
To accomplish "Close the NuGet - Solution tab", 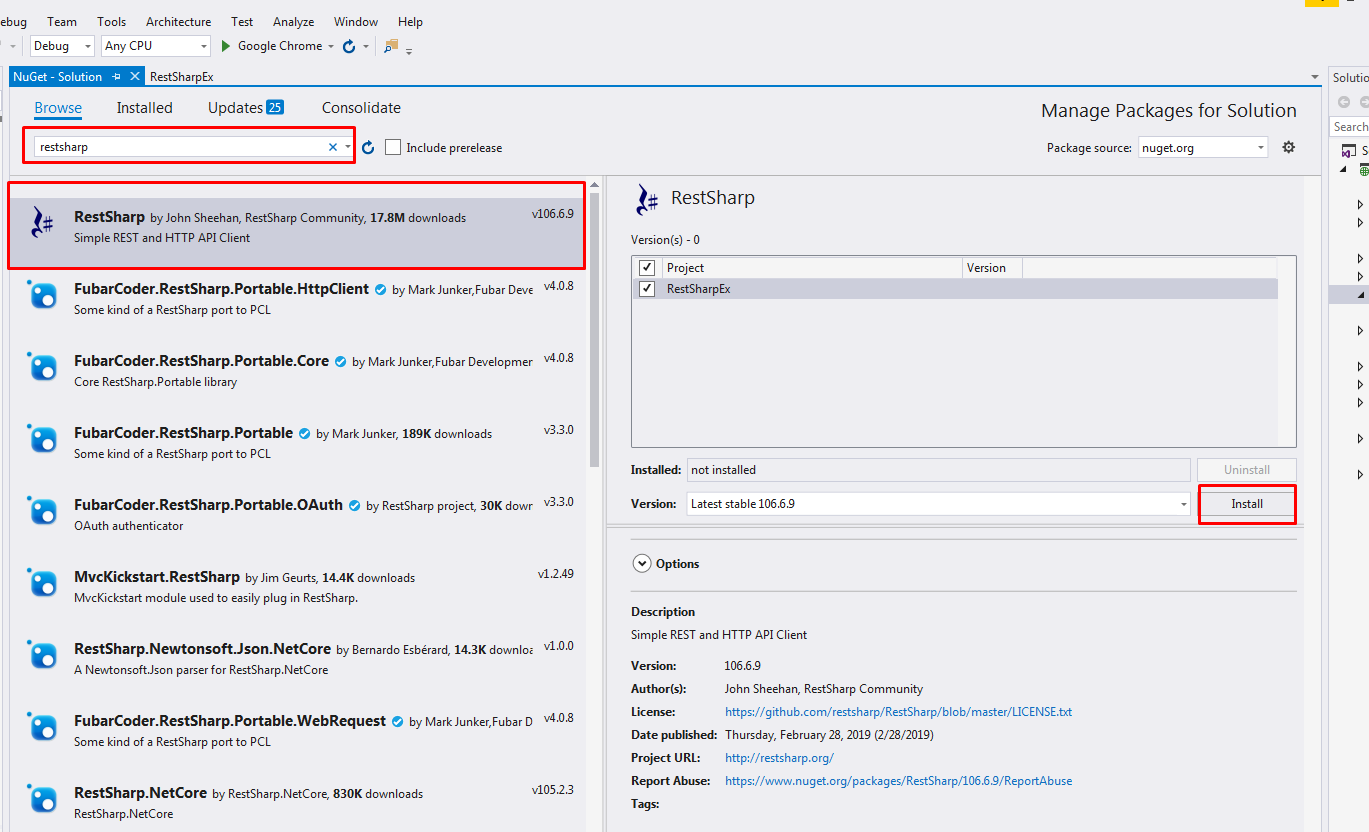I will coord(135,76).
